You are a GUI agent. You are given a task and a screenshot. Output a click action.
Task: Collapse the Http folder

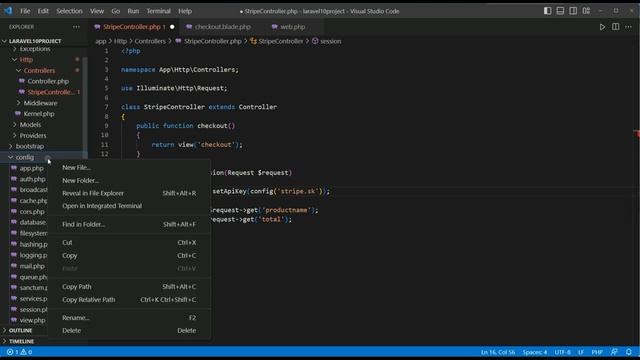click(26, 60)
